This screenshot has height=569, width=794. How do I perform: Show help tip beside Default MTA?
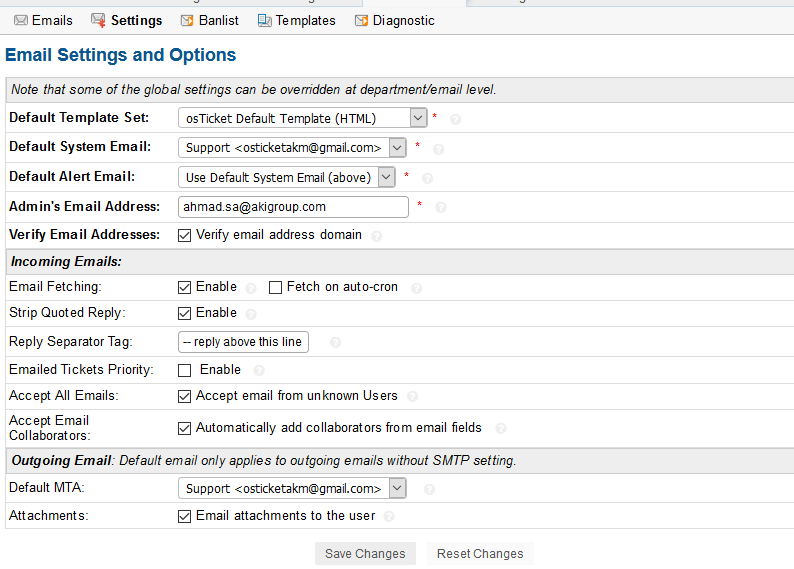(x=429, y=490)
